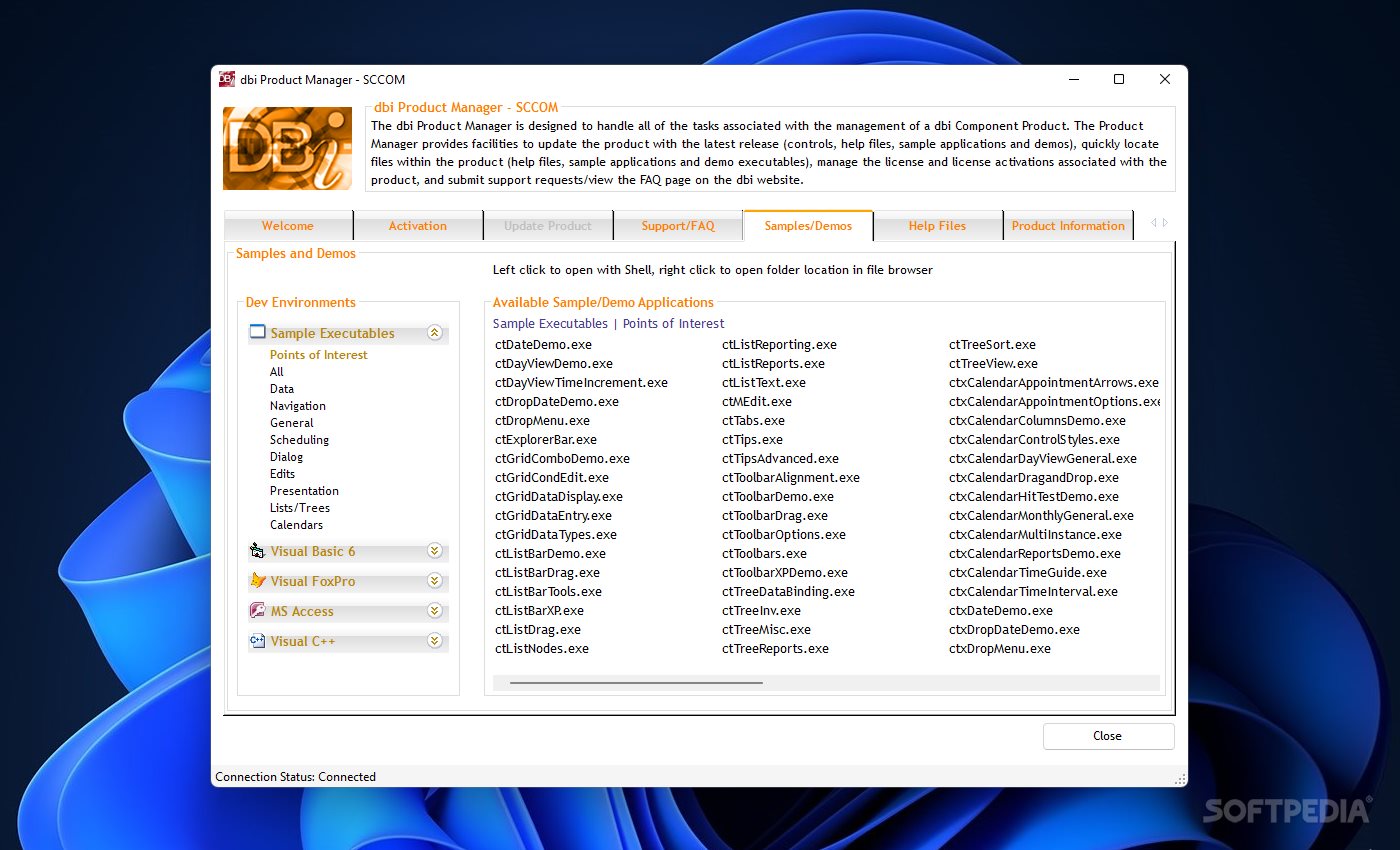
Task: Expand the Visual FoxPro section
Action: tap(434, 581)
